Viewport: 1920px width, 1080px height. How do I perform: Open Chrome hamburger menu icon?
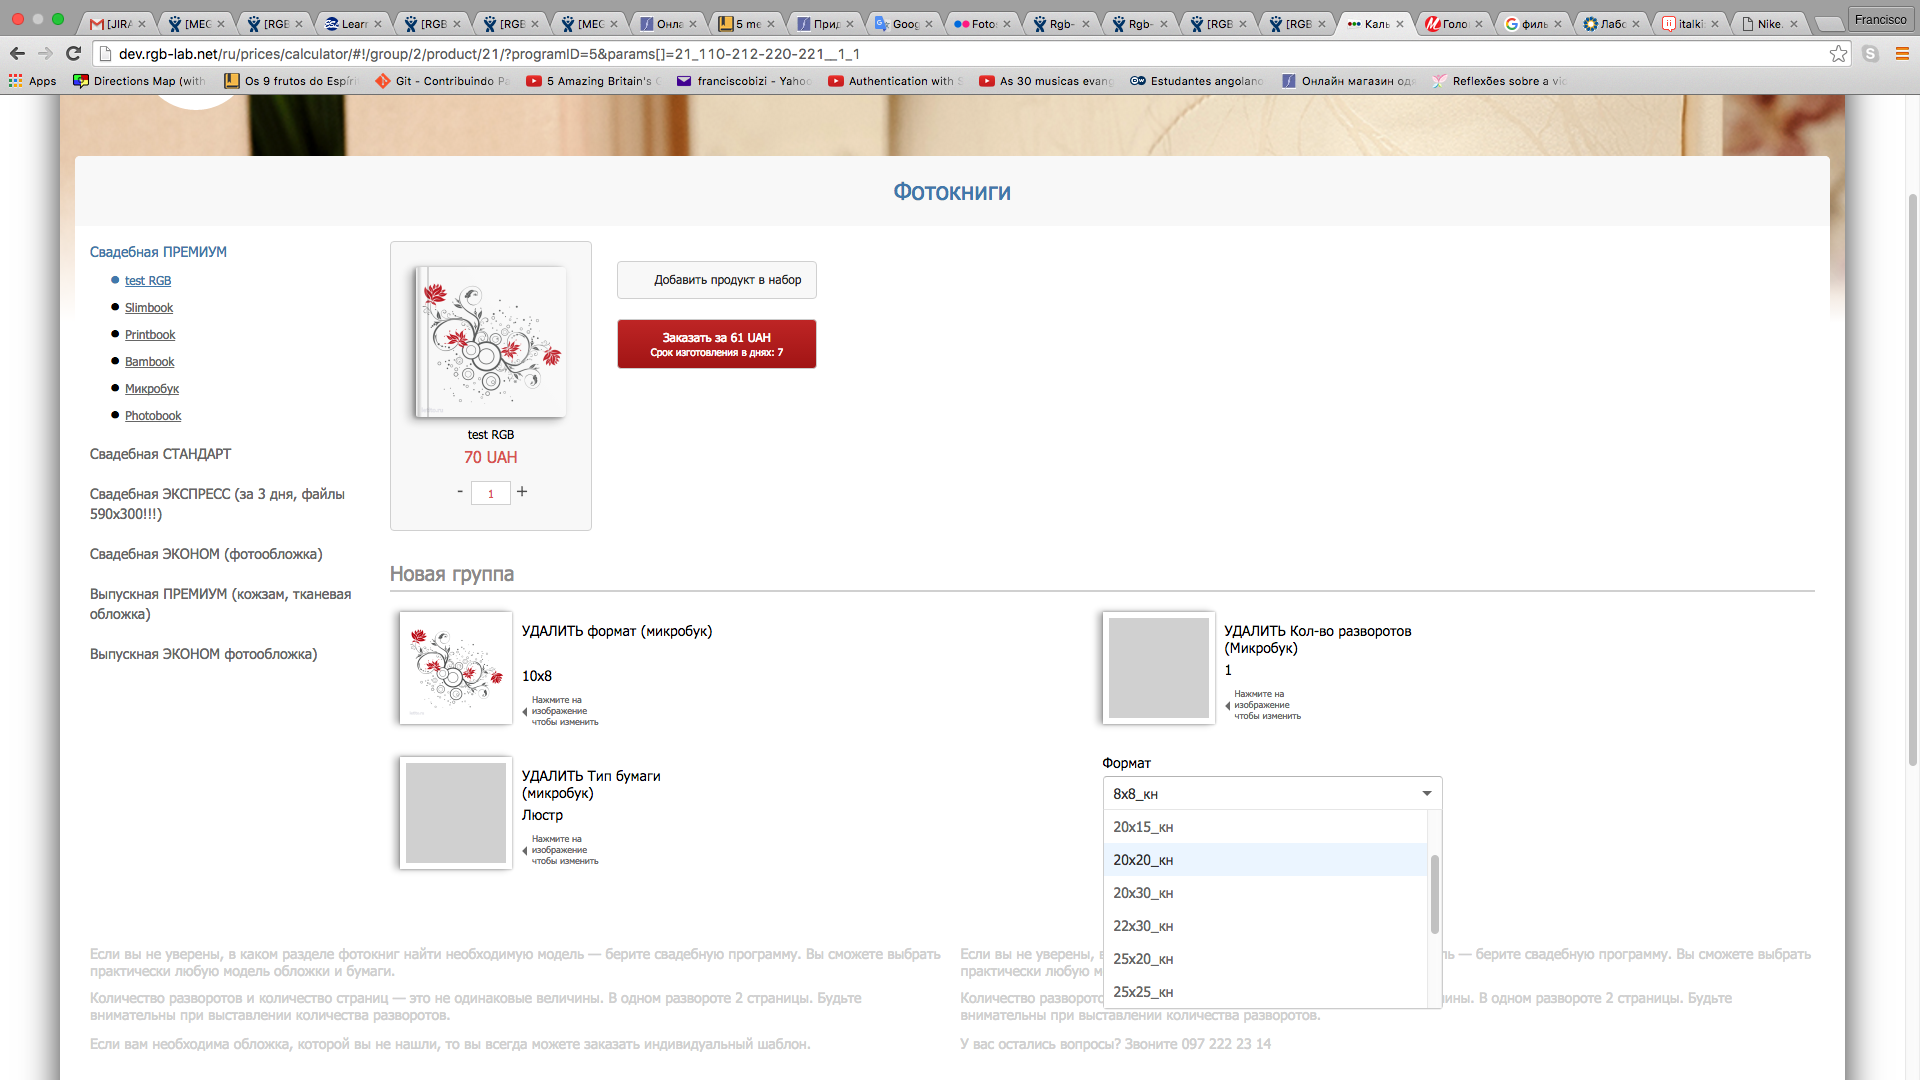[1901, 54]
